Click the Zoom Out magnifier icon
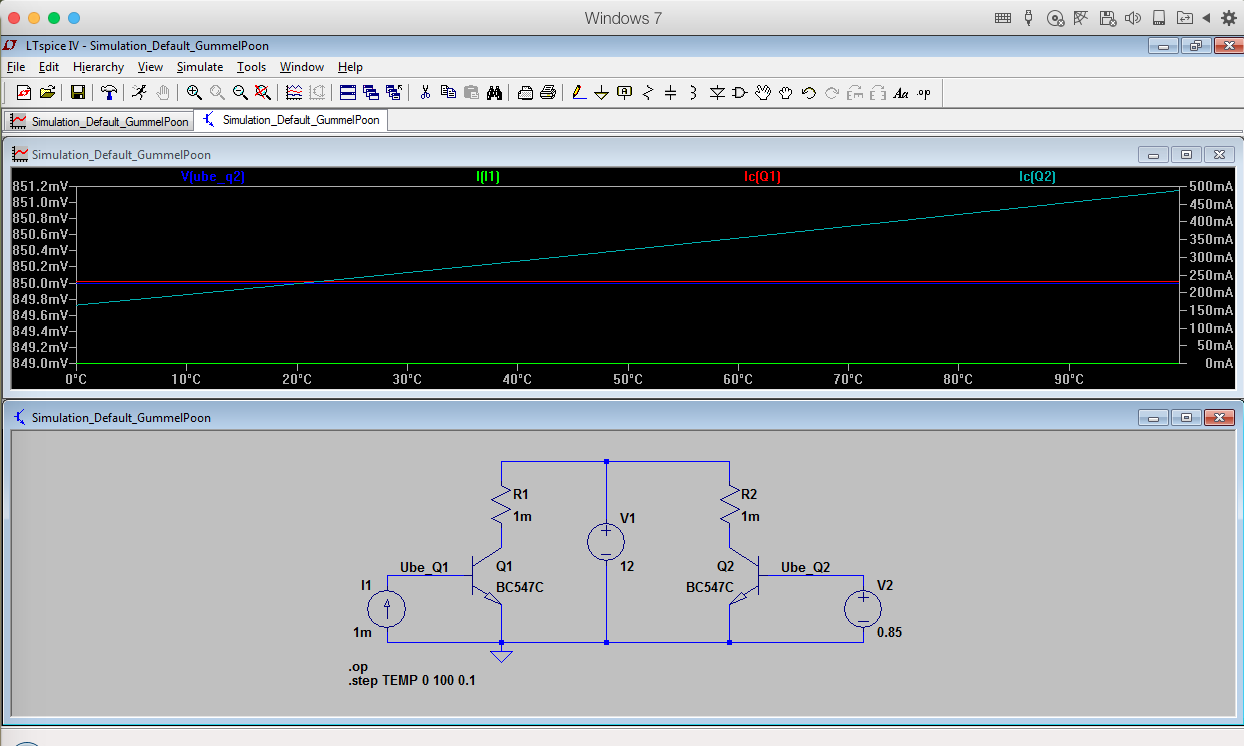 pos(240,93)
